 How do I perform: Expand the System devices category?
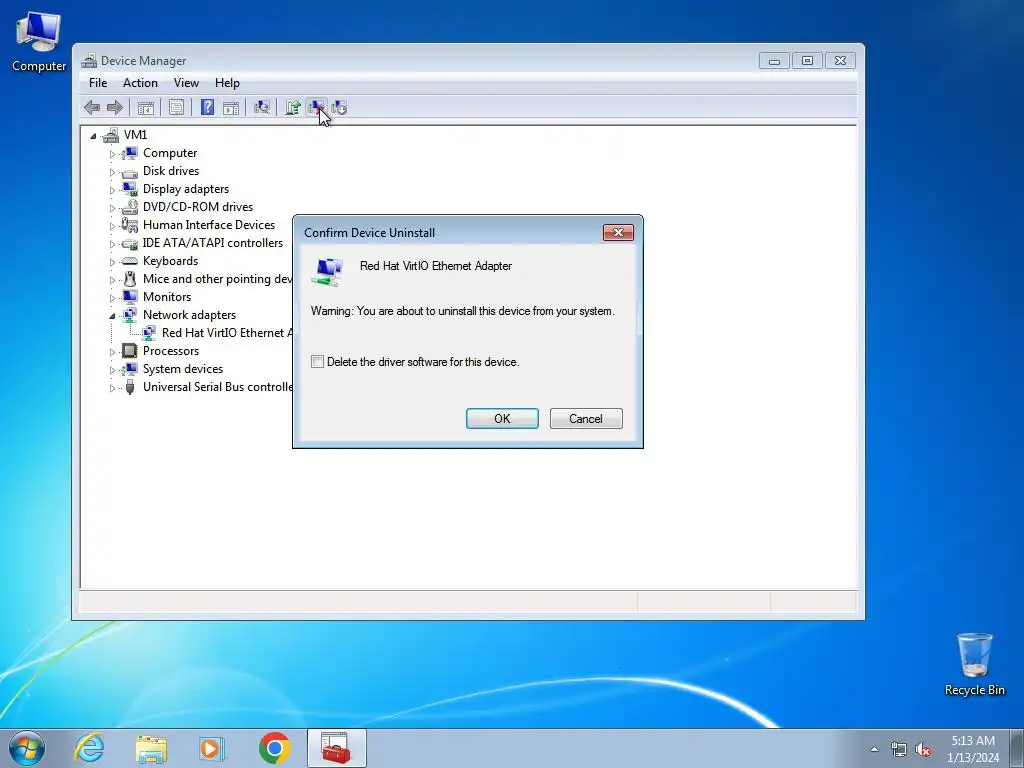(112, 370)
